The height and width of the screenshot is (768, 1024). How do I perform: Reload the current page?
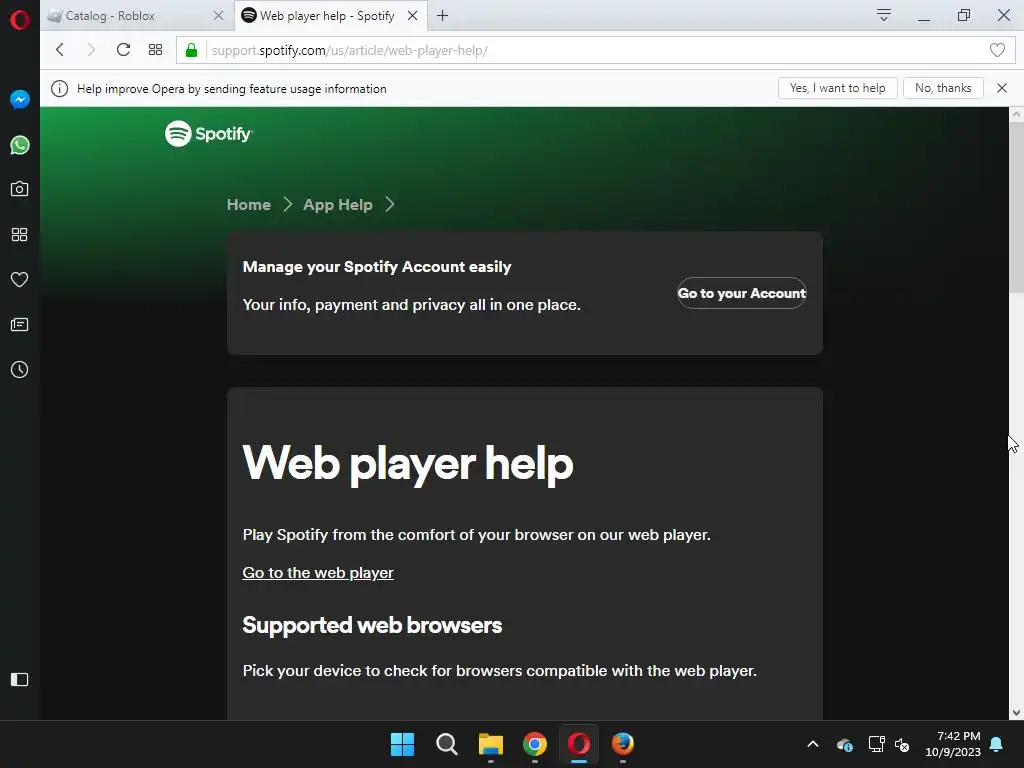click(x=123, y=50)
